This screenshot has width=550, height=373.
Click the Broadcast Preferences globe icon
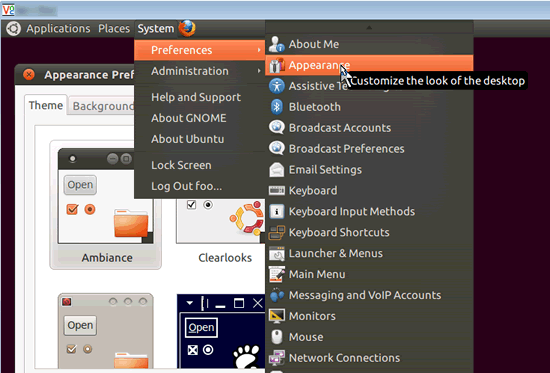pyautogui.click(x=276, y=149)
